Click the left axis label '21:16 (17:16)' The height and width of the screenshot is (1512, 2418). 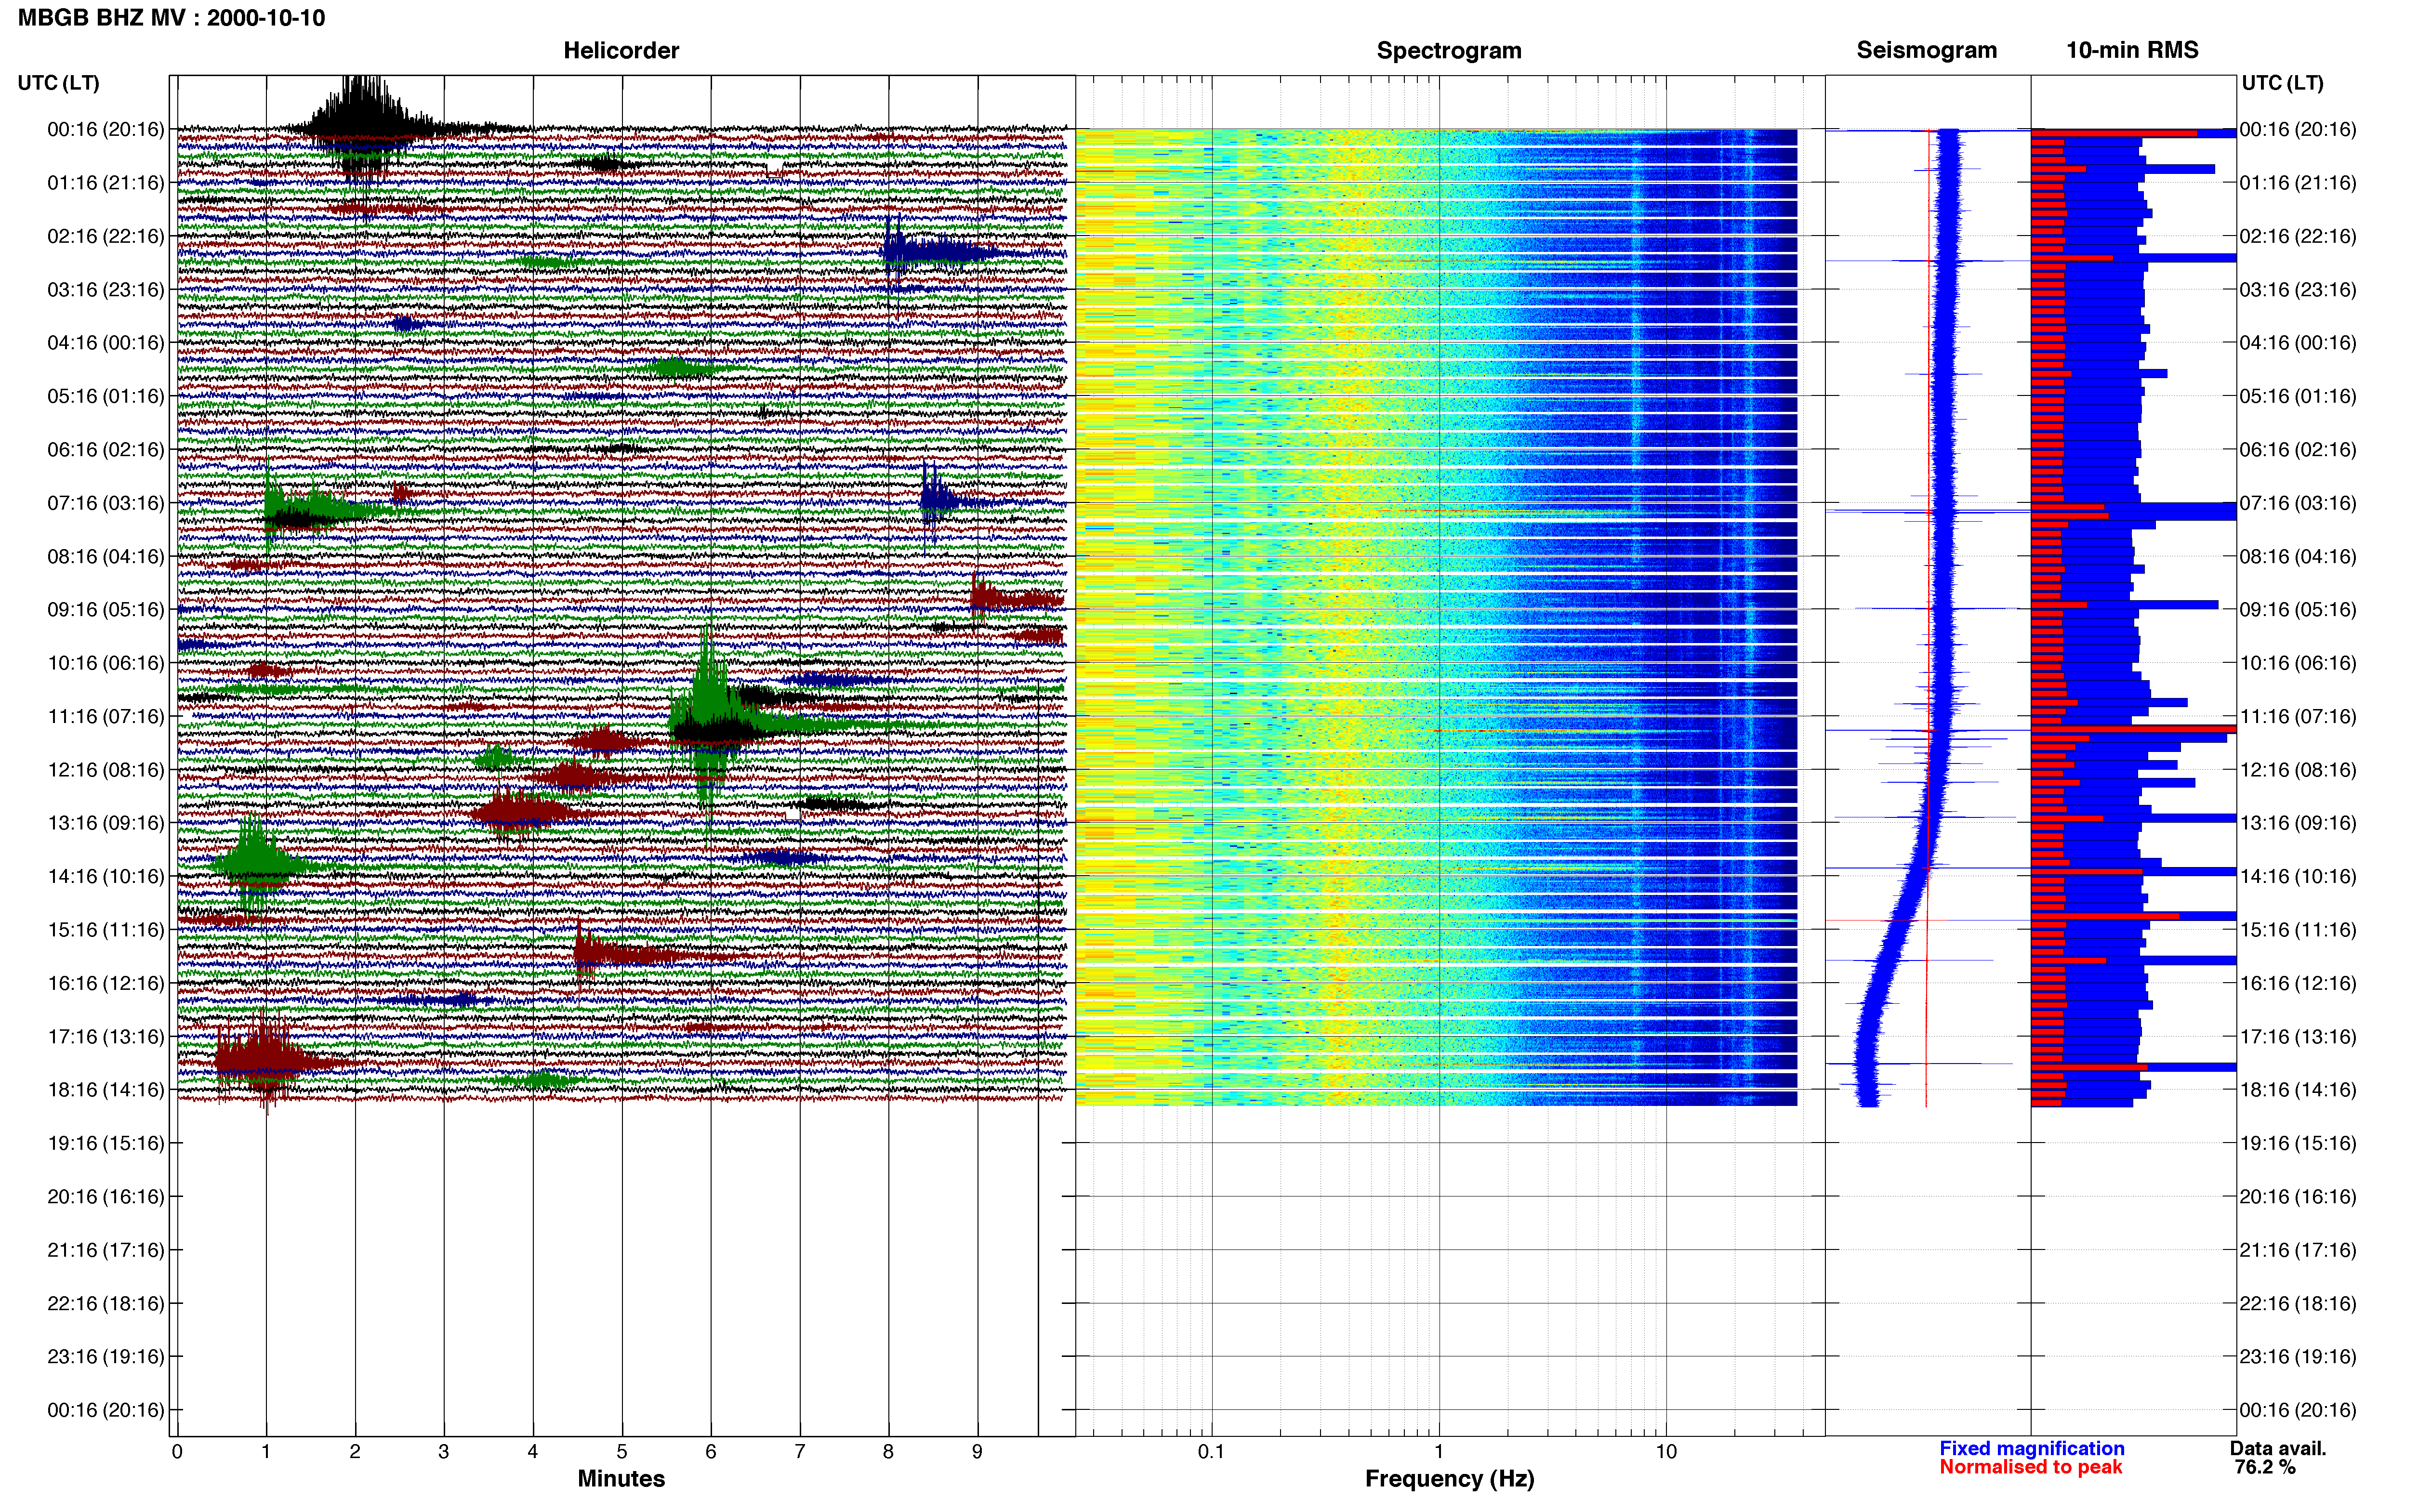[105, 1250]
